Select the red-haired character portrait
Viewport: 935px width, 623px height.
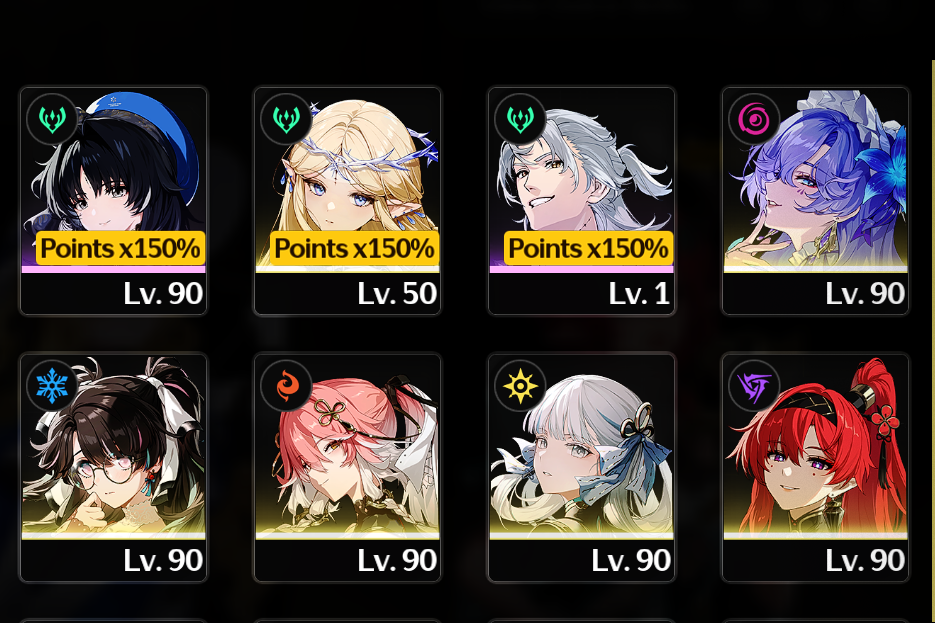[815, 467]
